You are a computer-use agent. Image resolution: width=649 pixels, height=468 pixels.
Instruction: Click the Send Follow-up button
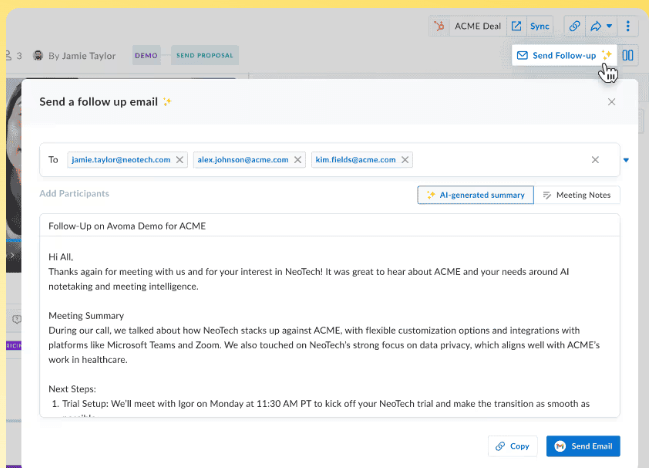[x=563, y=56]
